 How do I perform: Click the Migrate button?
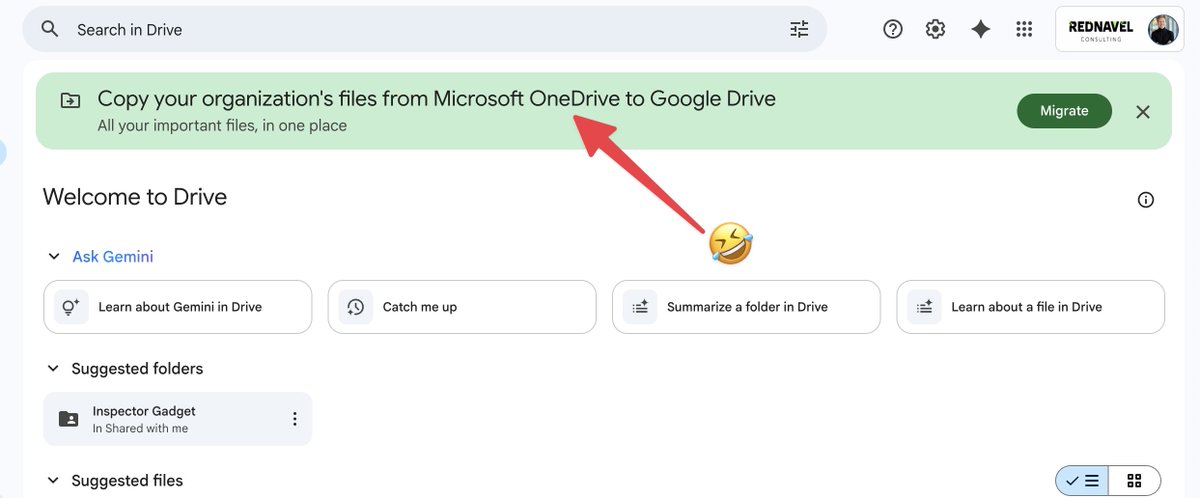pyautogui.click(x=1064, y=111)
